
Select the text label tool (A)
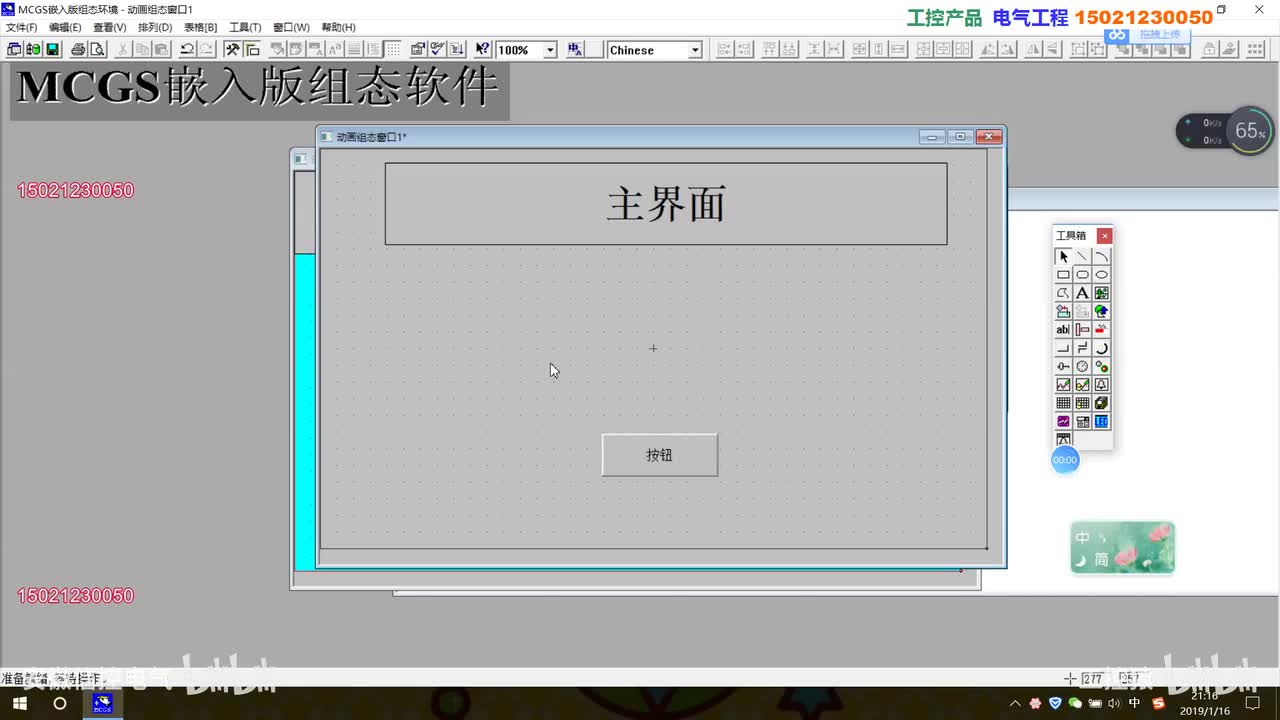(1082, 293)
